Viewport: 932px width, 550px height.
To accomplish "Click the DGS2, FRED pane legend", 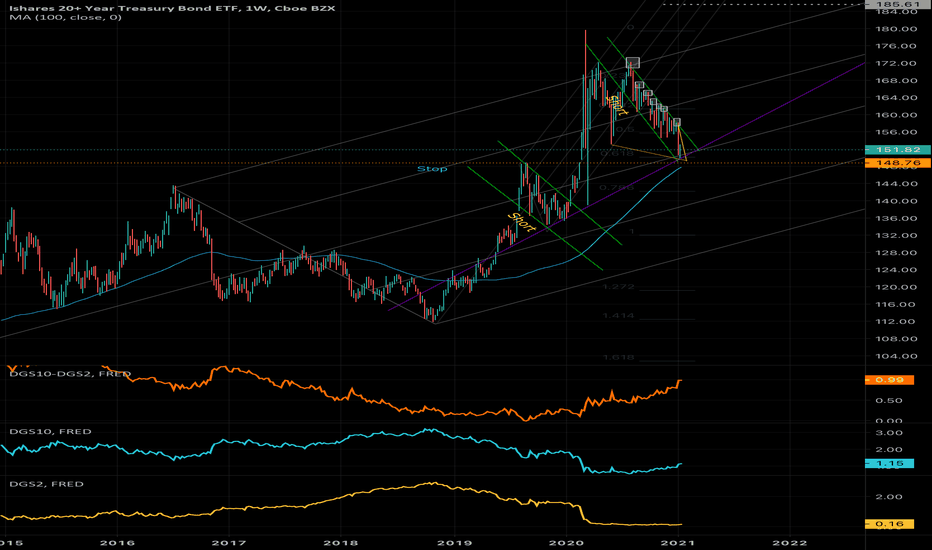I will pyautogui.click(x=46, y=484).
